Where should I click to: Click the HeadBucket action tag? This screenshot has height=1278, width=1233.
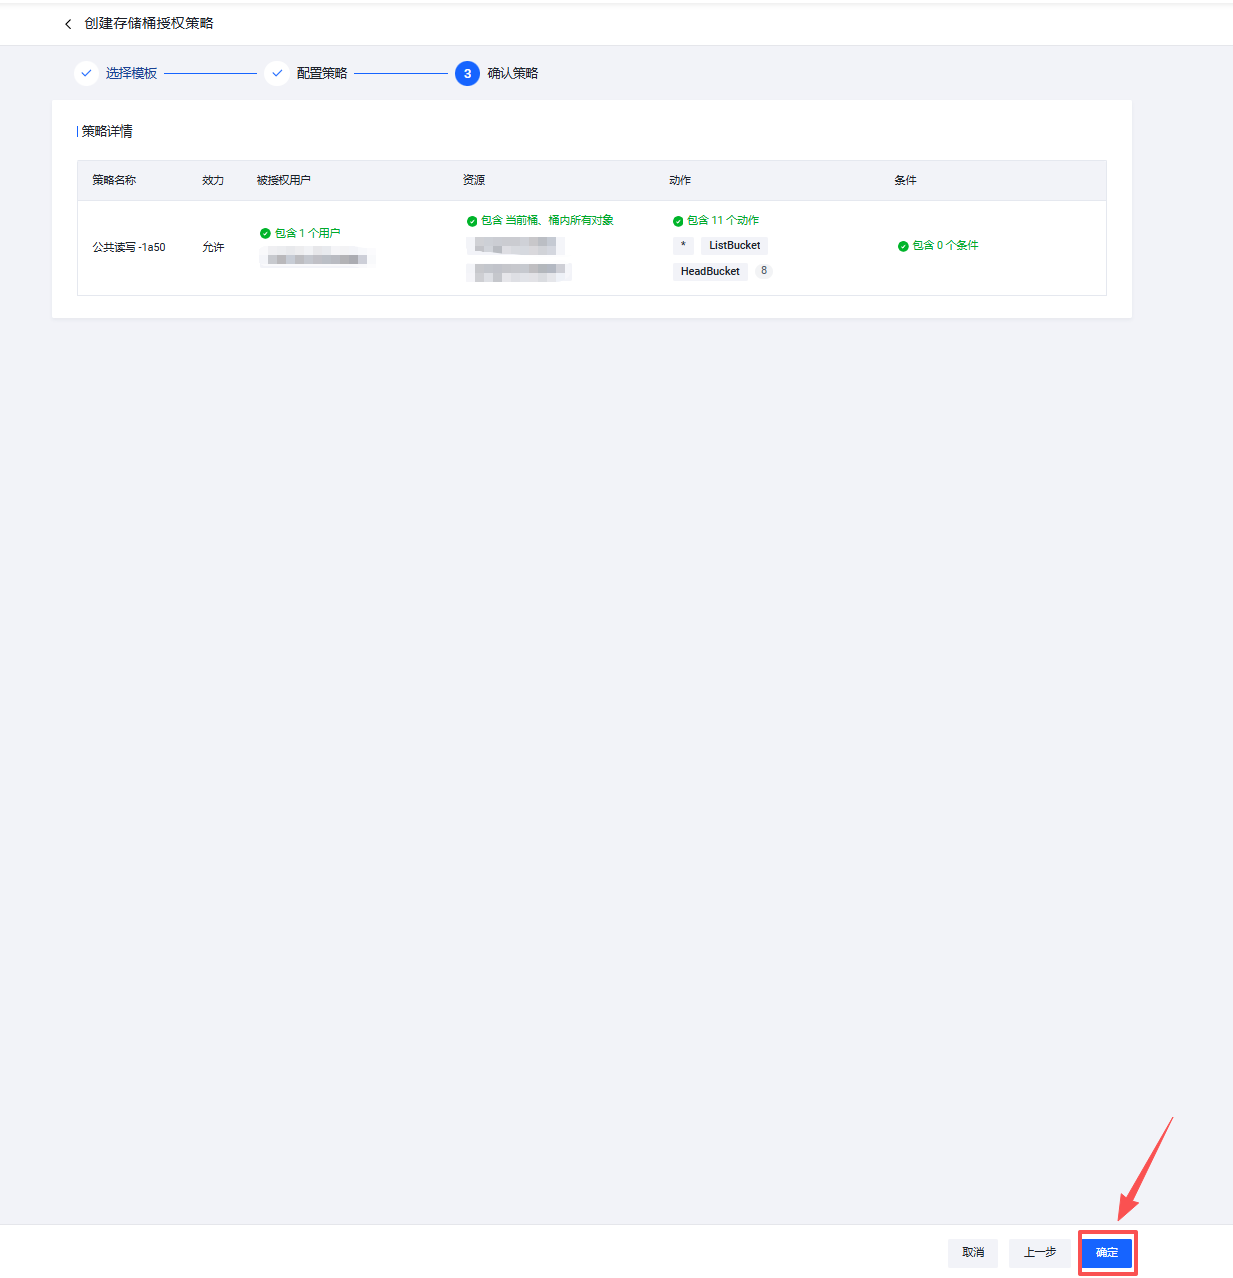pyautogui.click(x=710, y=271)
